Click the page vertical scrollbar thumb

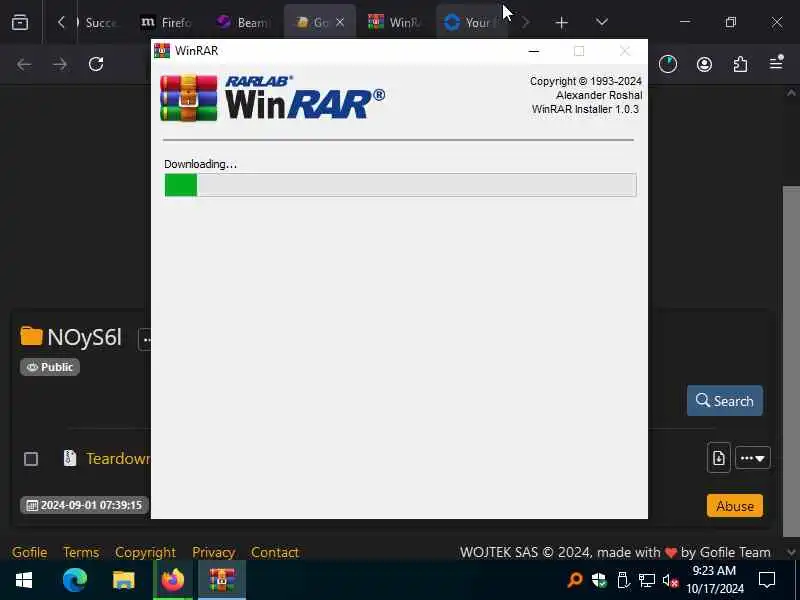(791, 361)
